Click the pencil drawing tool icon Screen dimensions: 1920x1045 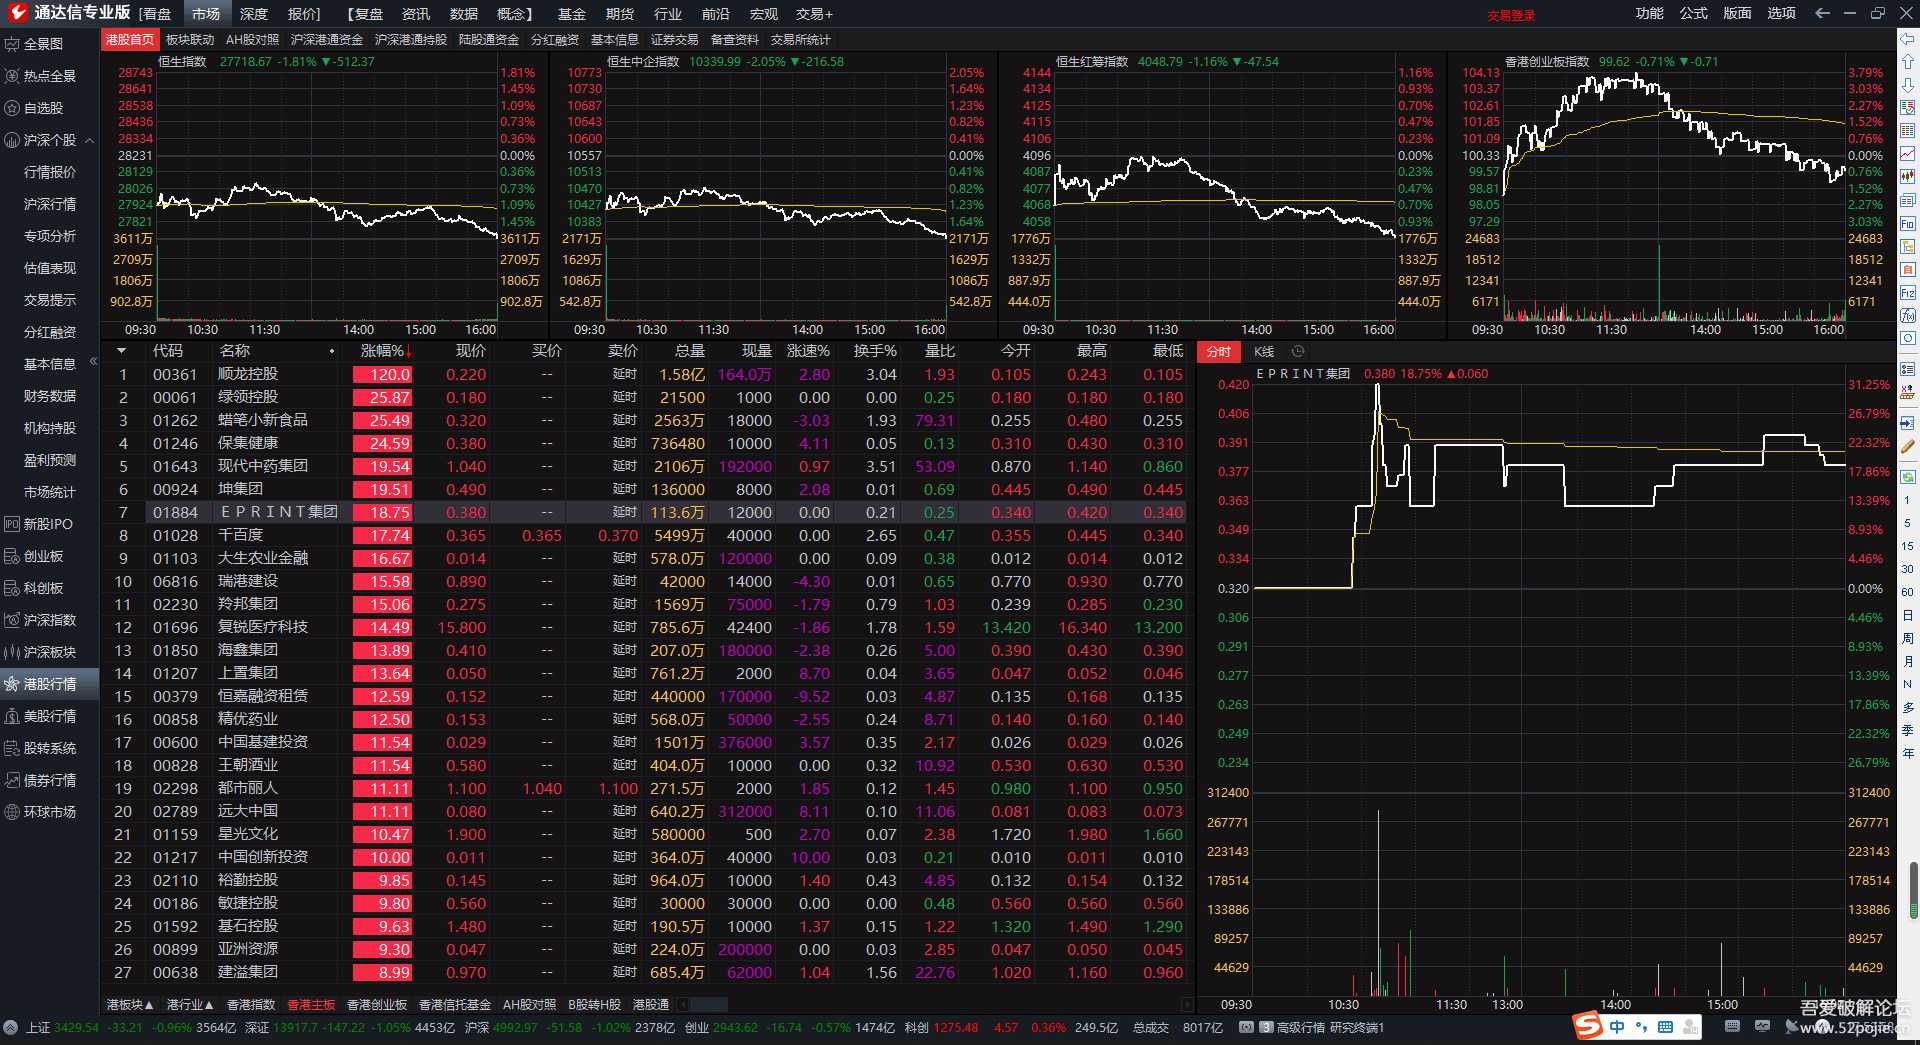tap(1908, 447)
